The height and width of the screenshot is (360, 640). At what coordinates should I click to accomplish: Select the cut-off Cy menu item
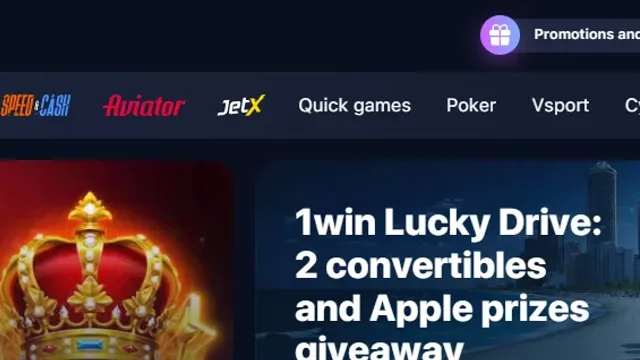[632, 106]
